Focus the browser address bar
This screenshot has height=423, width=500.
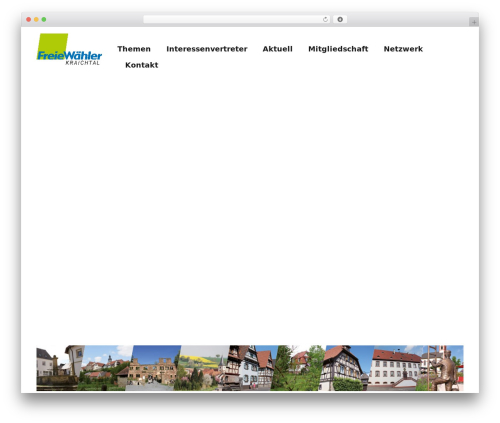[236, 20]
